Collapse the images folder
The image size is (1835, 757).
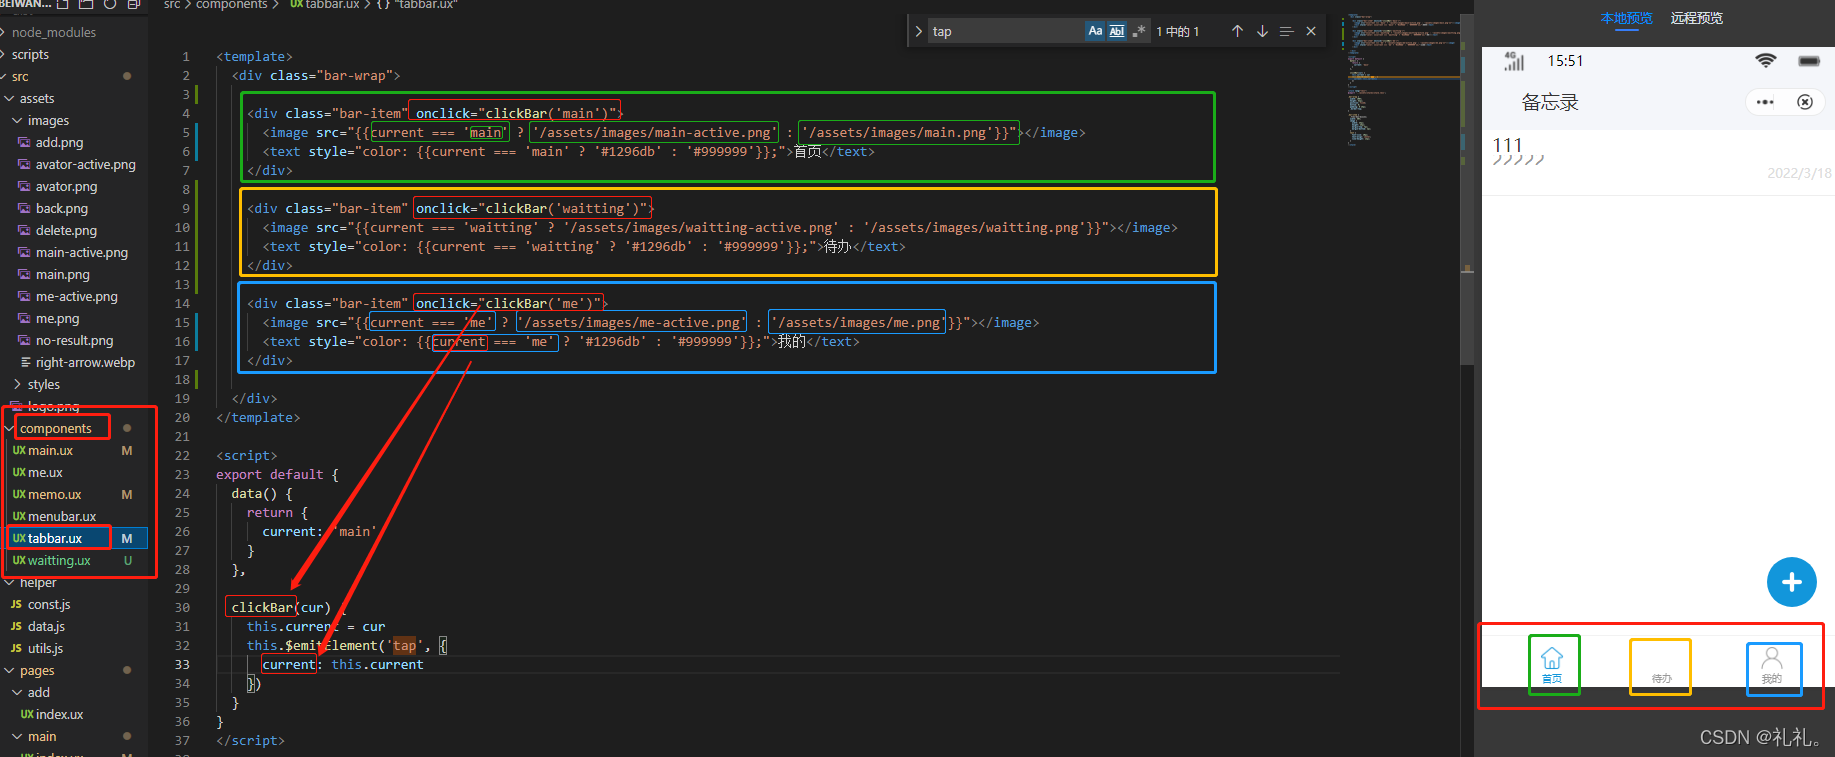click(48, 120)
